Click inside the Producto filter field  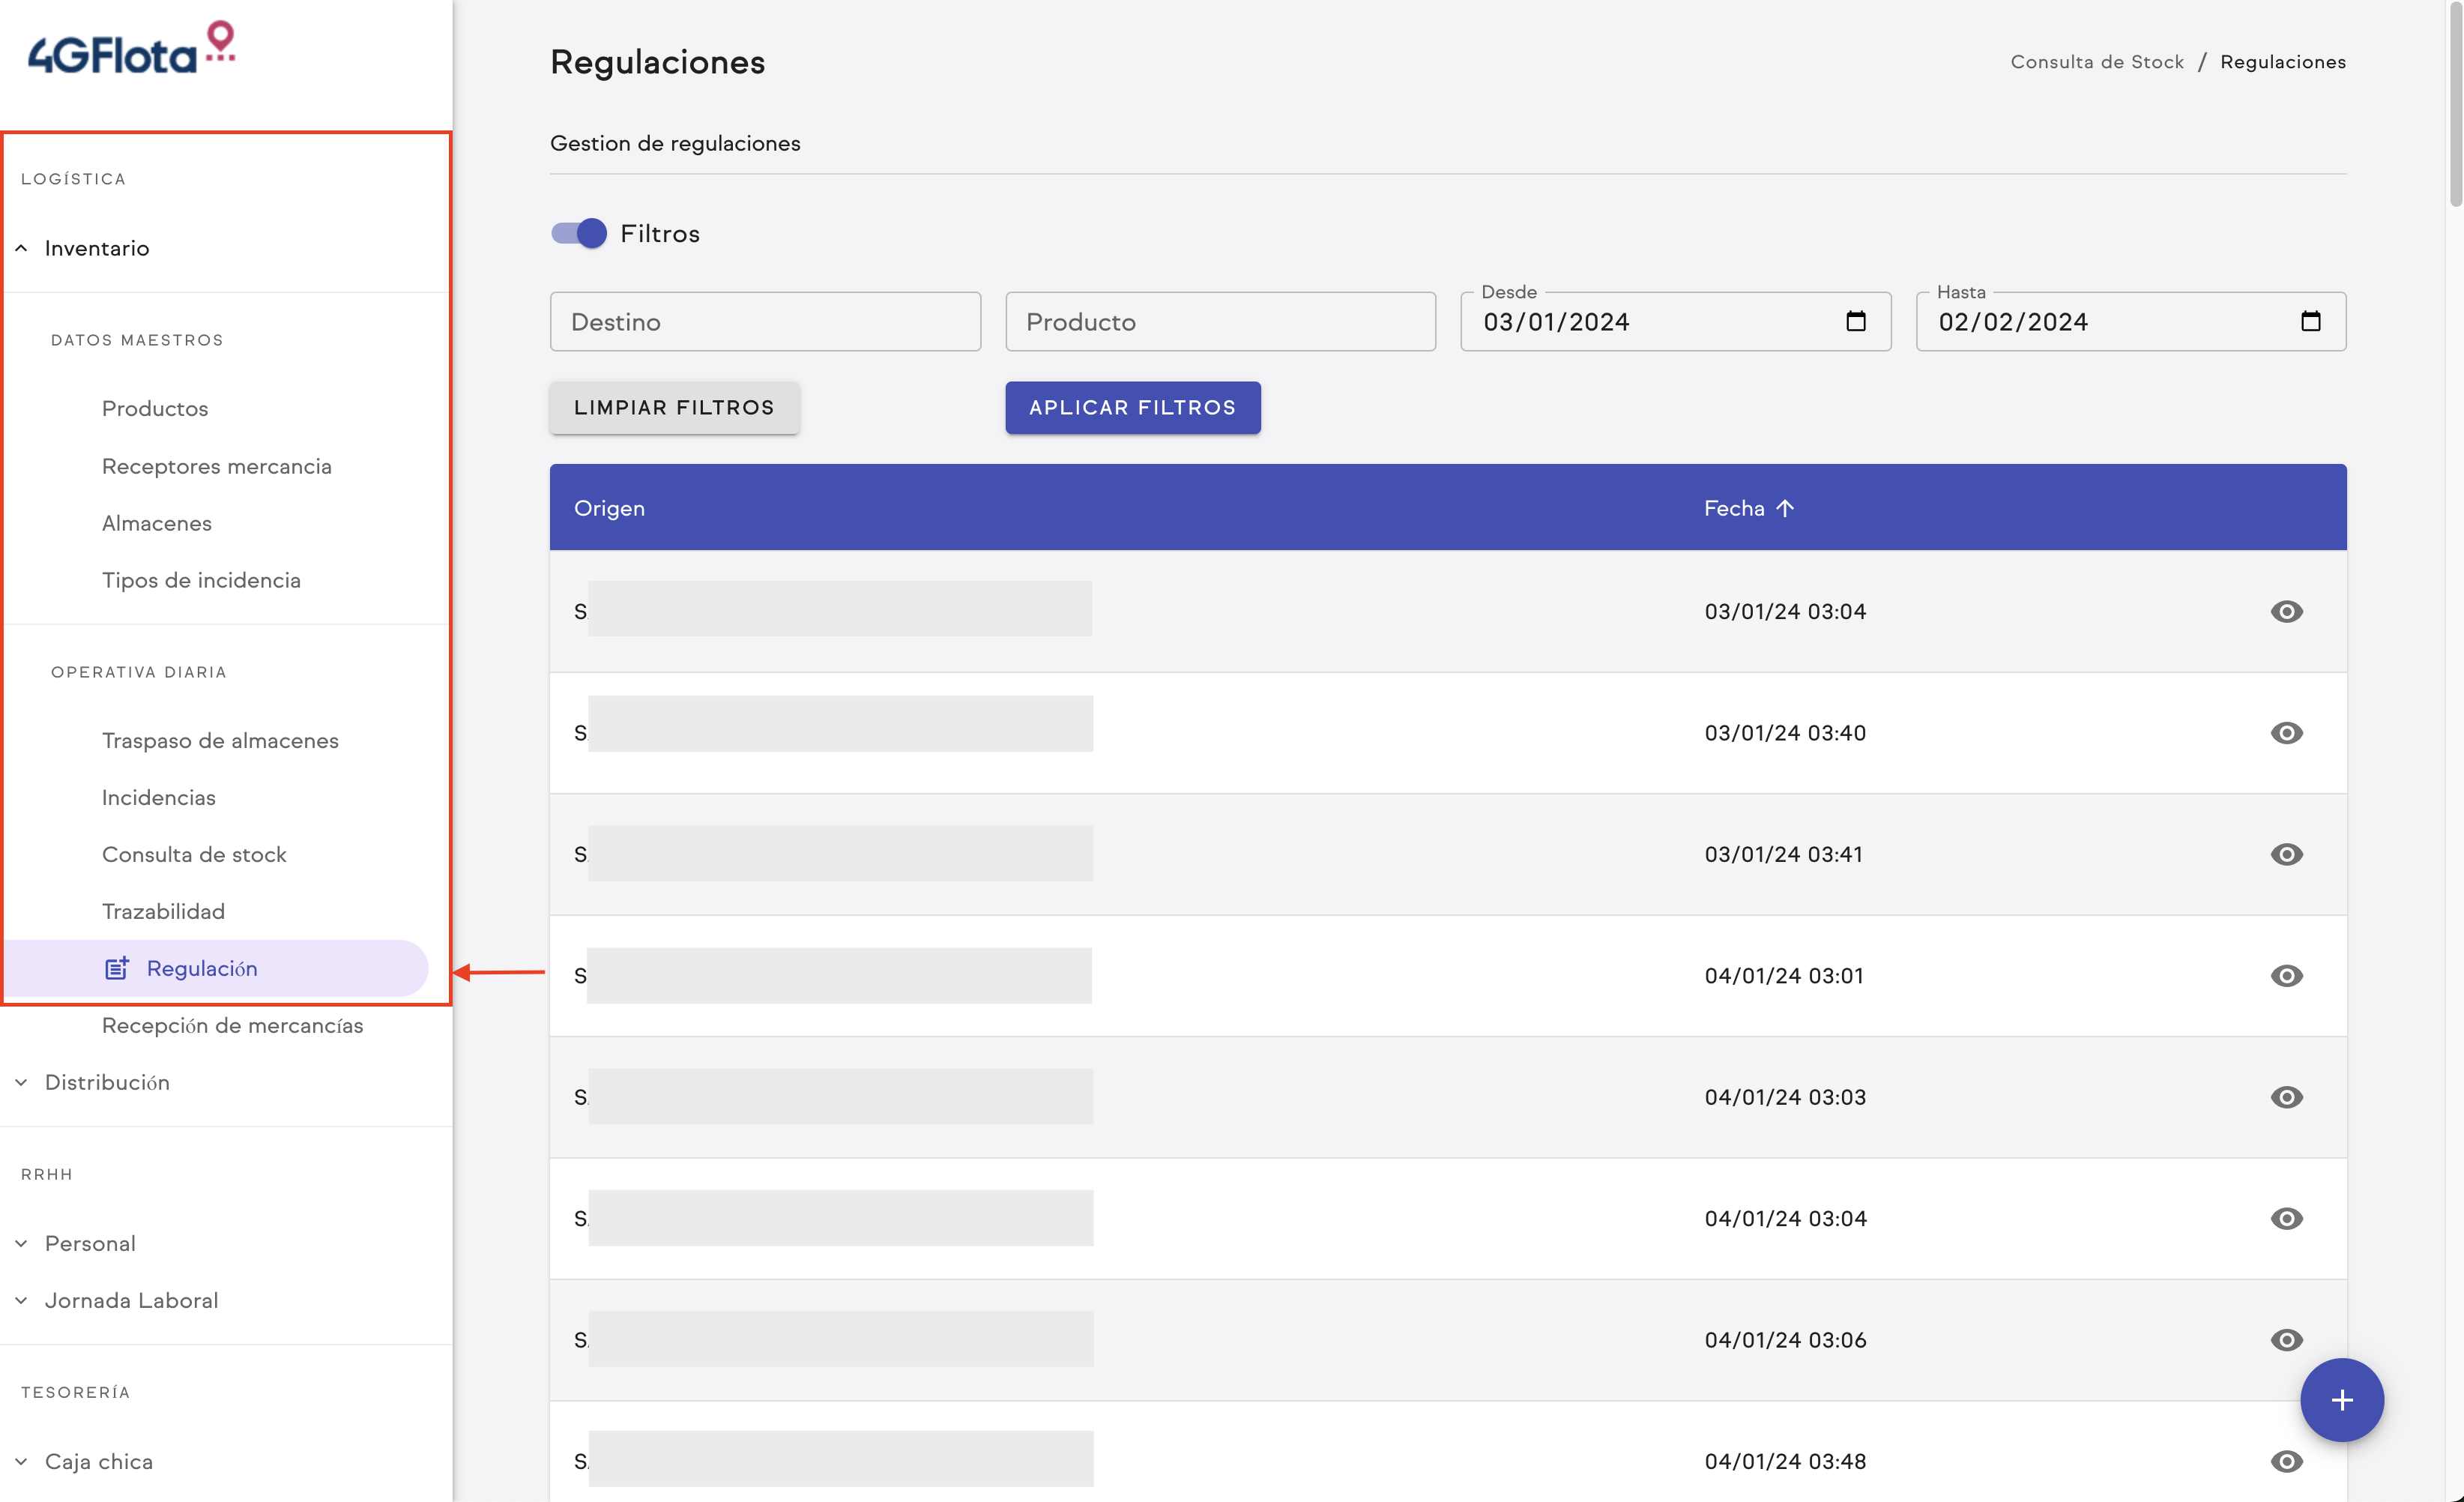1219,321
